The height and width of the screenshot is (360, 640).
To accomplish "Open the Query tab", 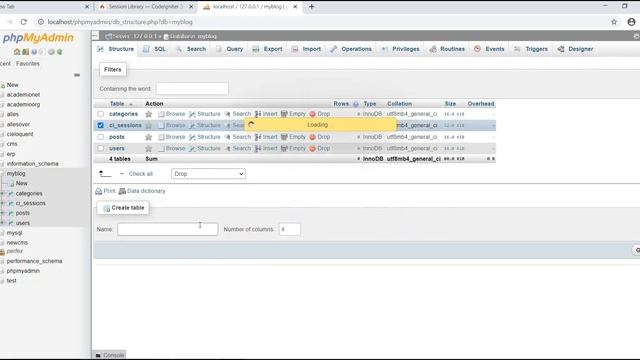I will point(229,49).
